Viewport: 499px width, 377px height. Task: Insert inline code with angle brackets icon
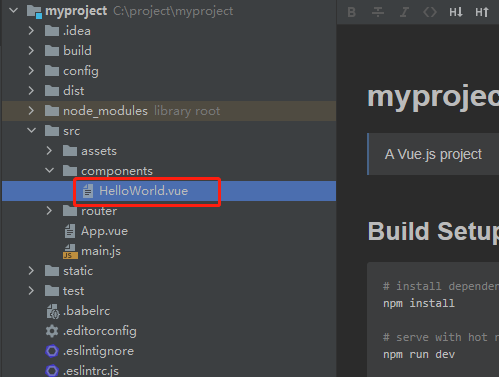click(430, 12)
